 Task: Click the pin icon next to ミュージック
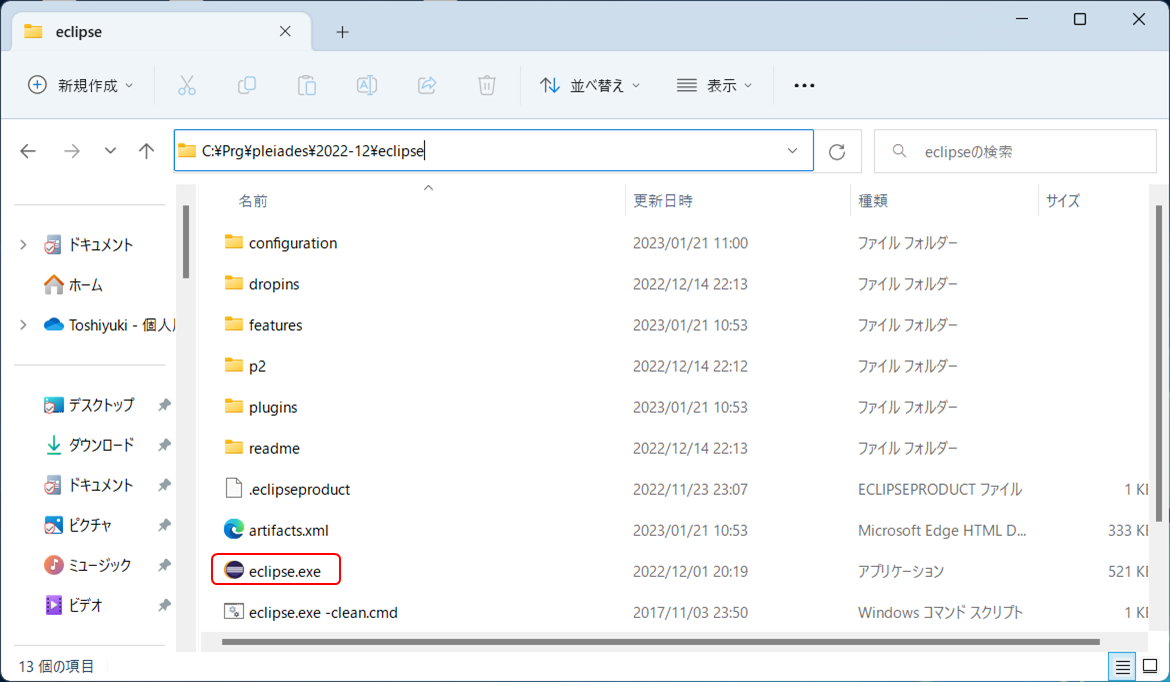click(164, 566)
